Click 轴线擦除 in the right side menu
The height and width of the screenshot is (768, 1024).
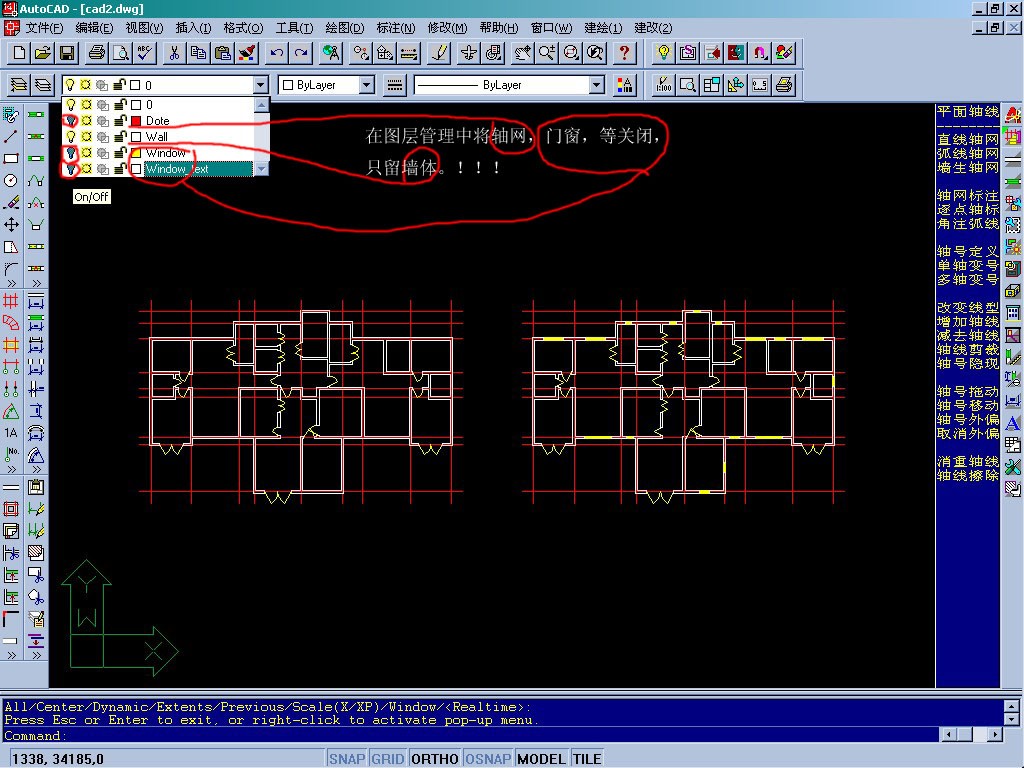click(967, 475)
